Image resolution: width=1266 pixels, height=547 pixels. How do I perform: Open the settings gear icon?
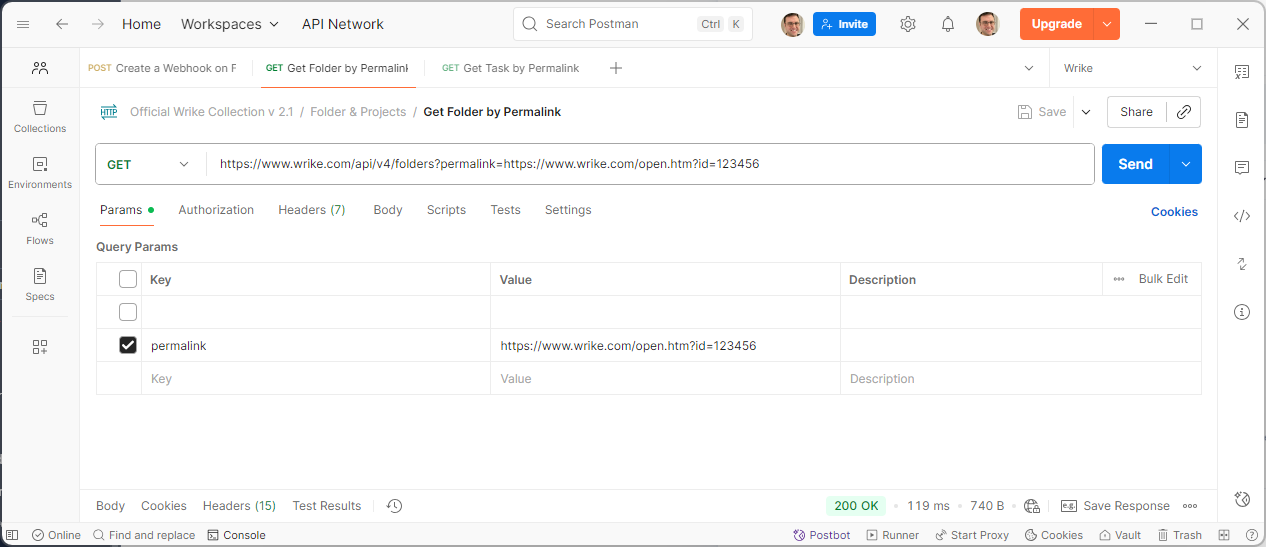point(908,24)
